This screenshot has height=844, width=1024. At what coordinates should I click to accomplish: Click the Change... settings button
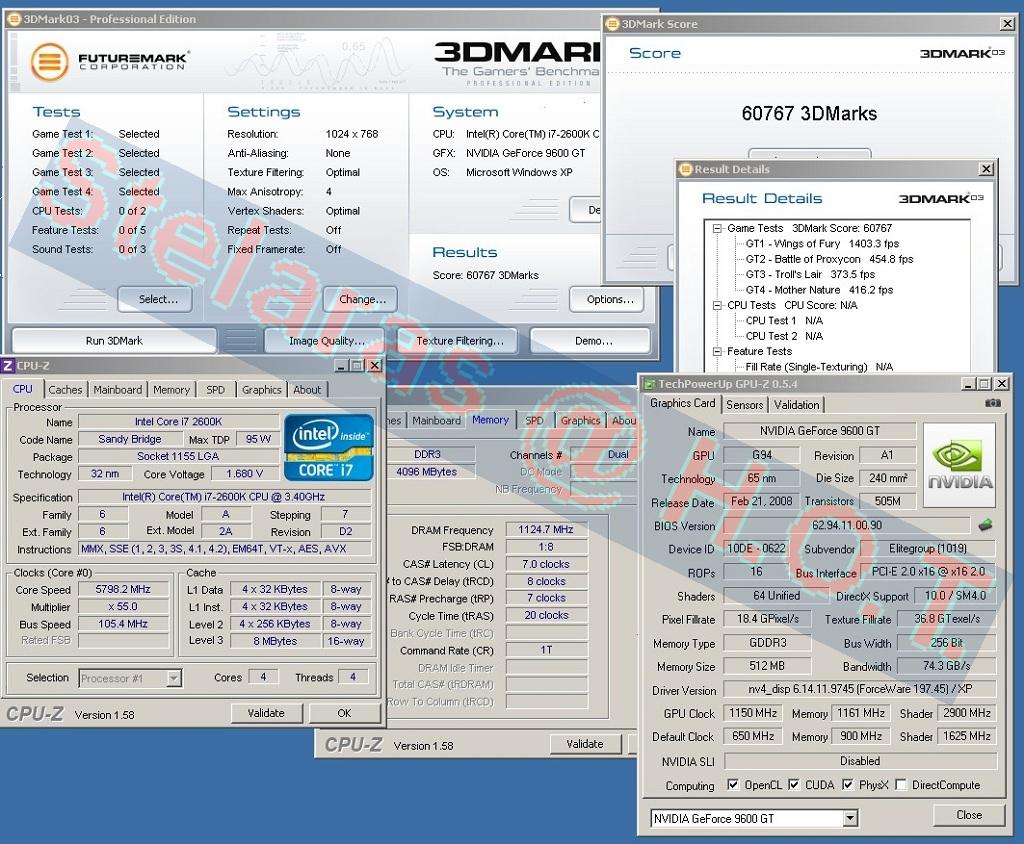click(x=360, y=299)
